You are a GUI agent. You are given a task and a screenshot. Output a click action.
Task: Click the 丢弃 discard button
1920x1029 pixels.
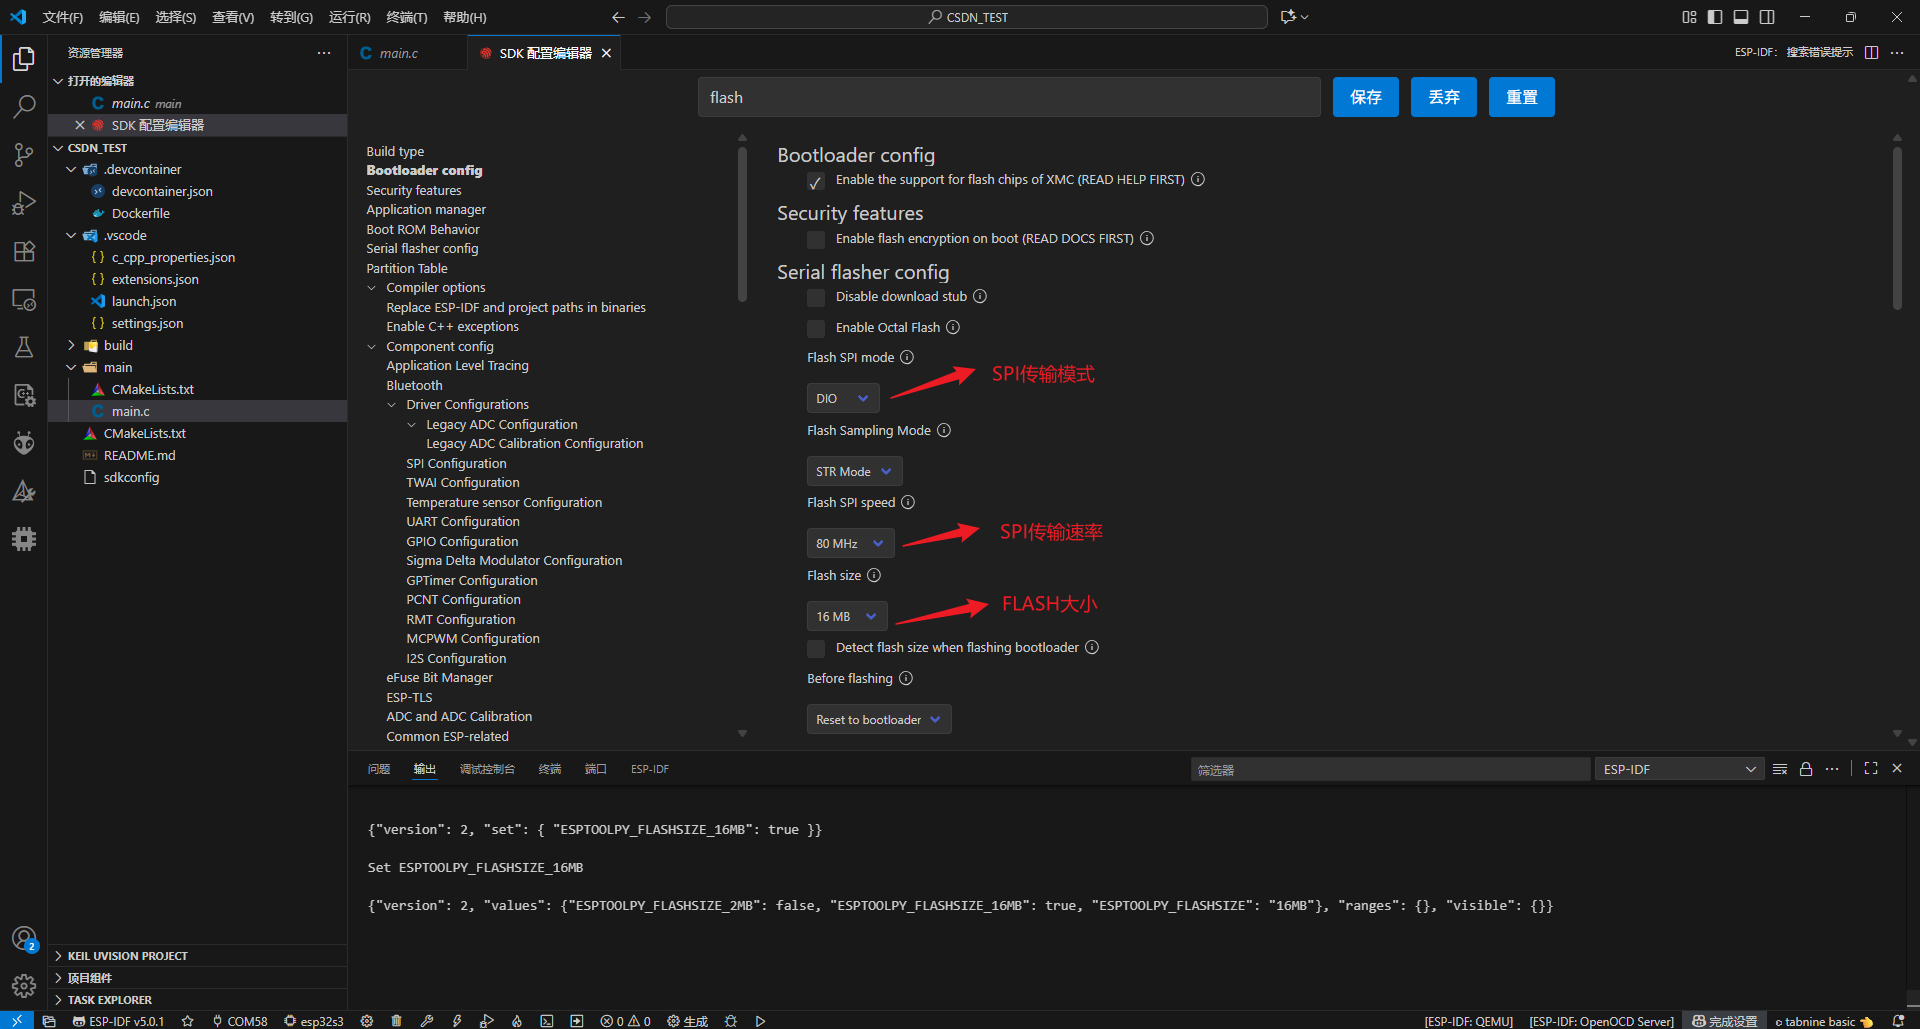(1444, 97)
